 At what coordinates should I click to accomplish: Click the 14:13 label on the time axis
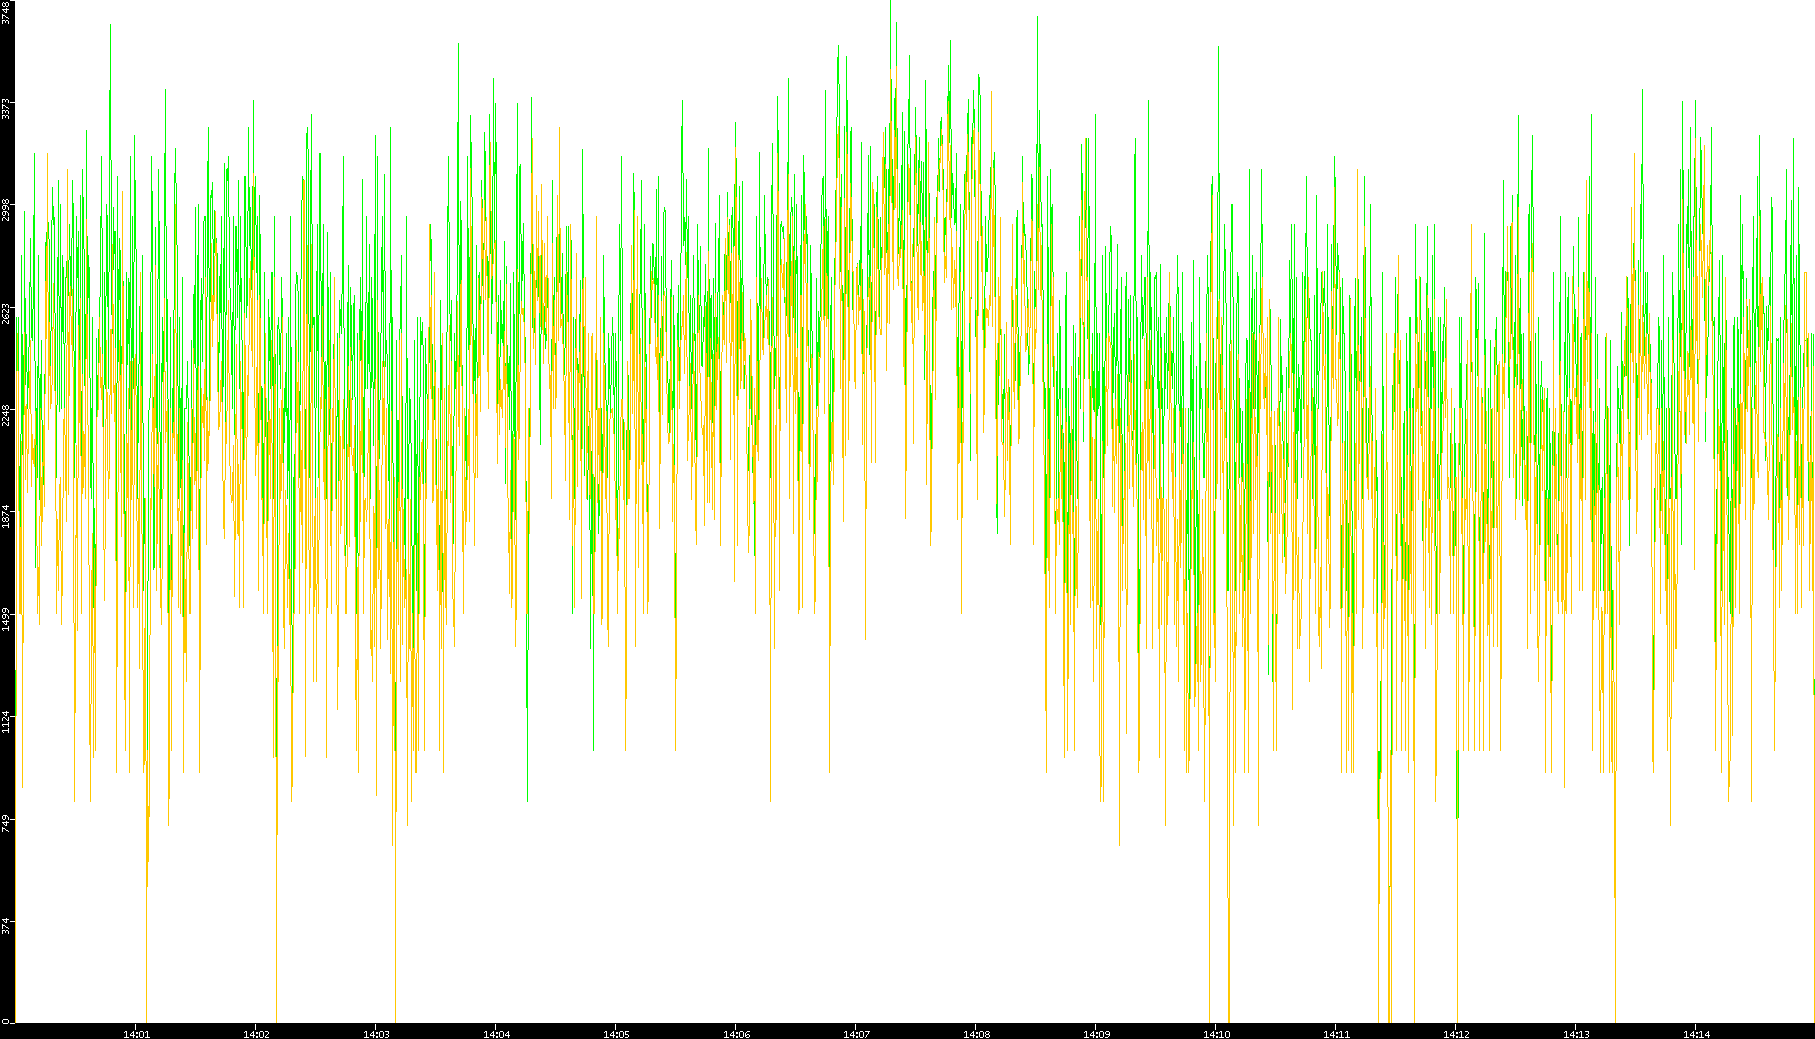[1576, 1034]
